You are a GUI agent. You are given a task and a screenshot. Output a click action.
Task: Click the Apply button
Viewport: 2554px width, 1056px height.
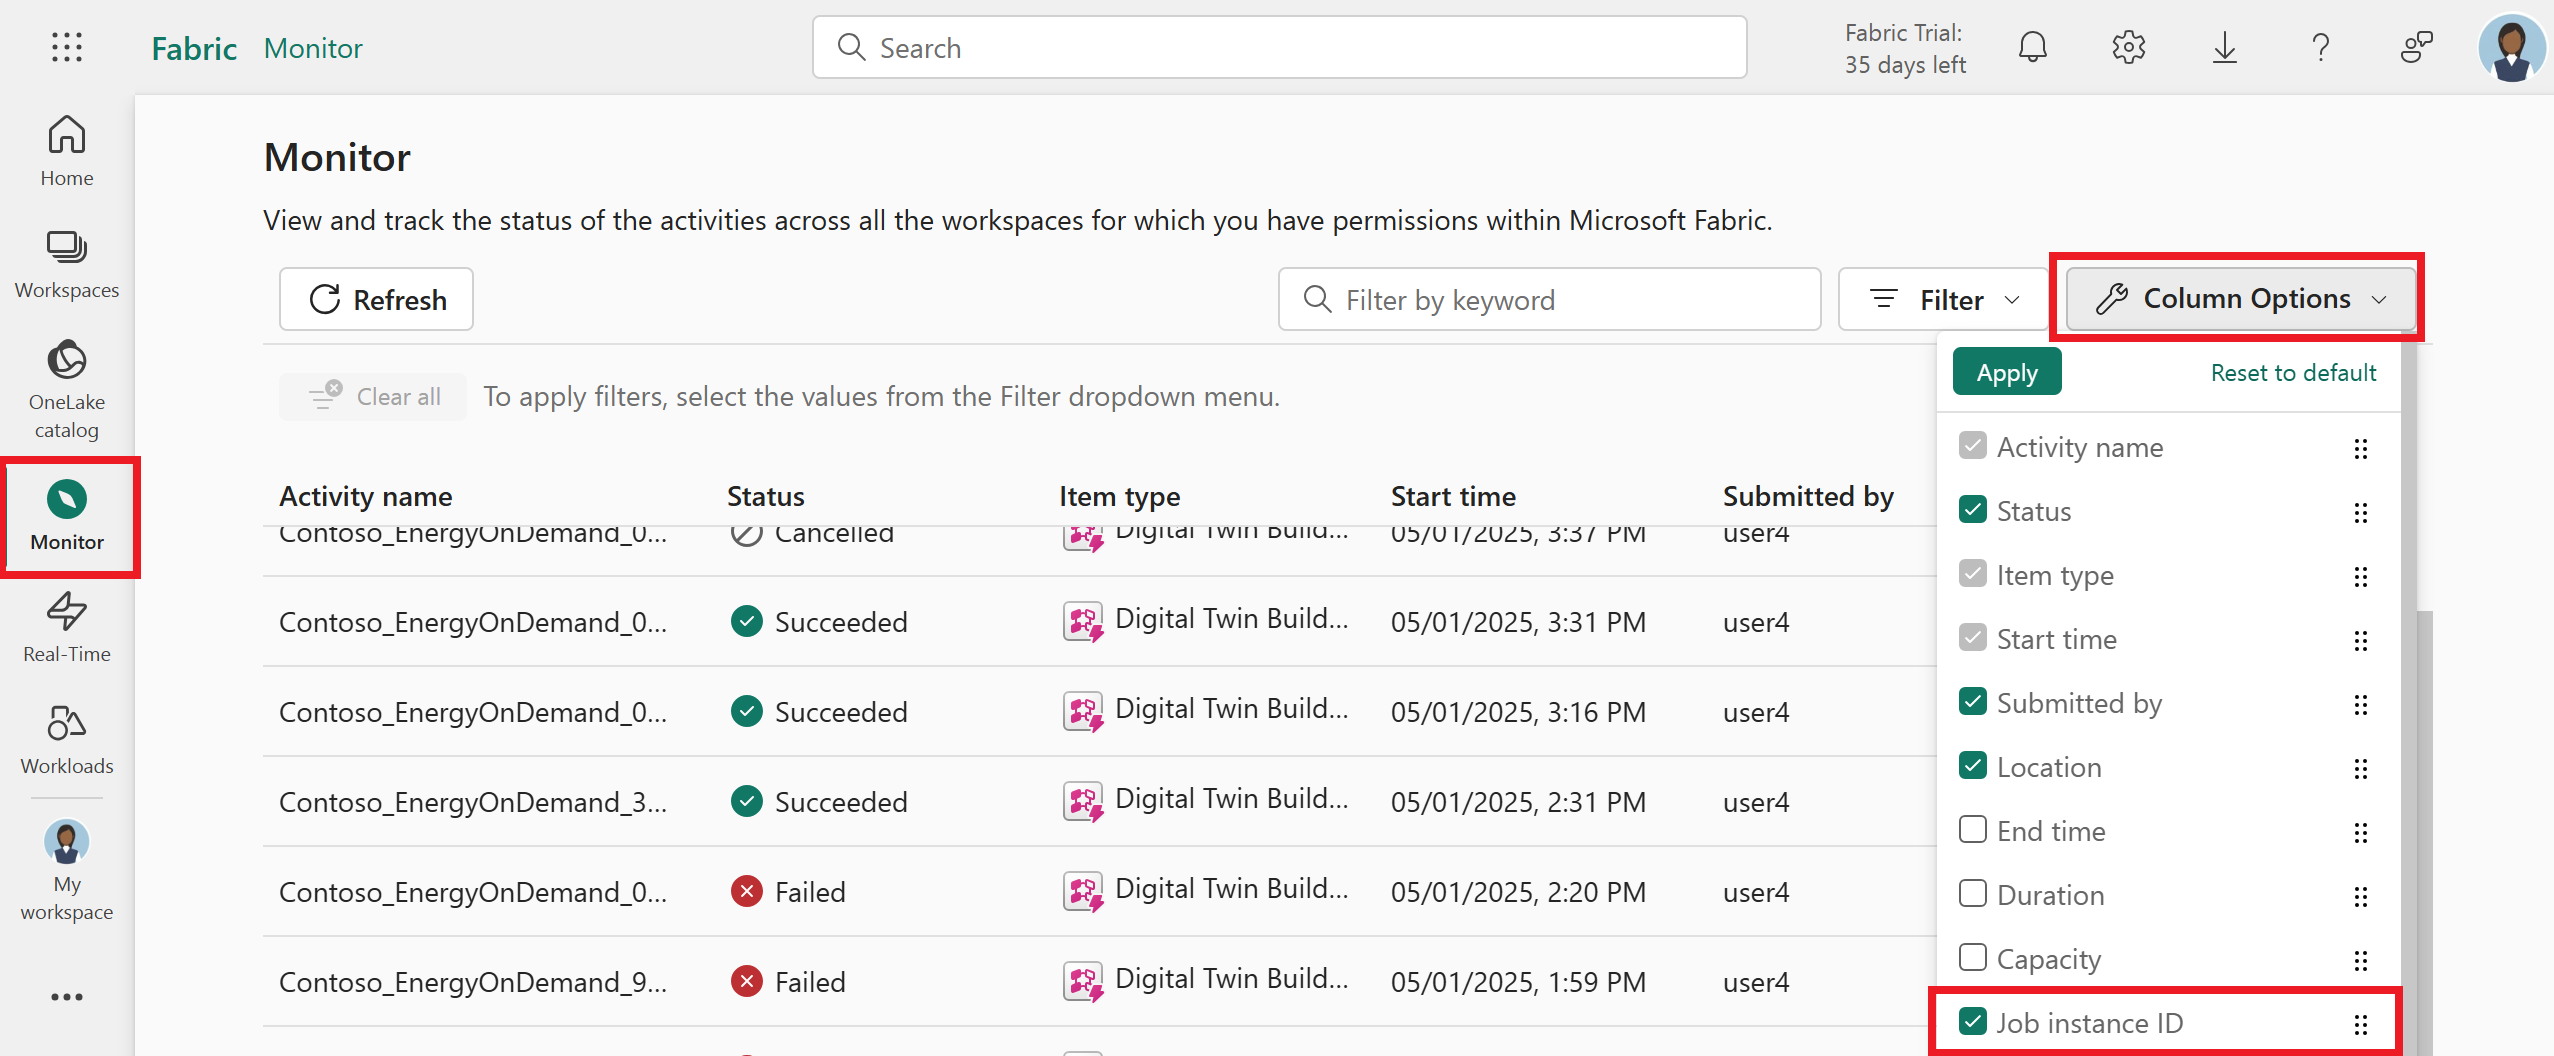[2006, 373]
